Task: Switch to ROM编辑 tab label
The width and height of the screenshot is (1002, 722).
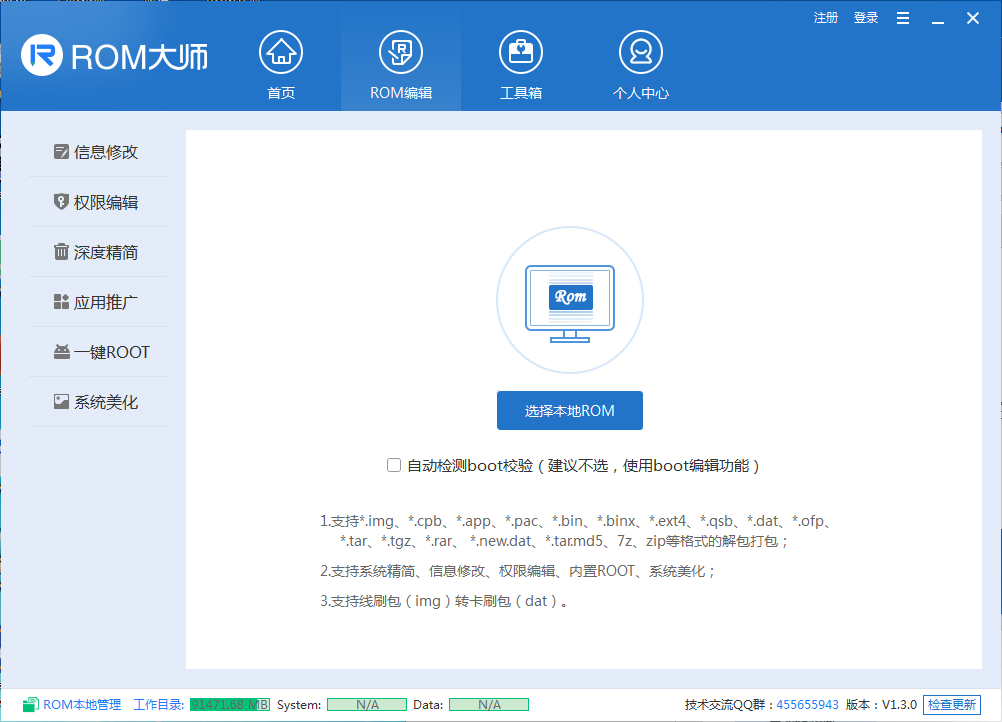Action: tap(401, 93)
